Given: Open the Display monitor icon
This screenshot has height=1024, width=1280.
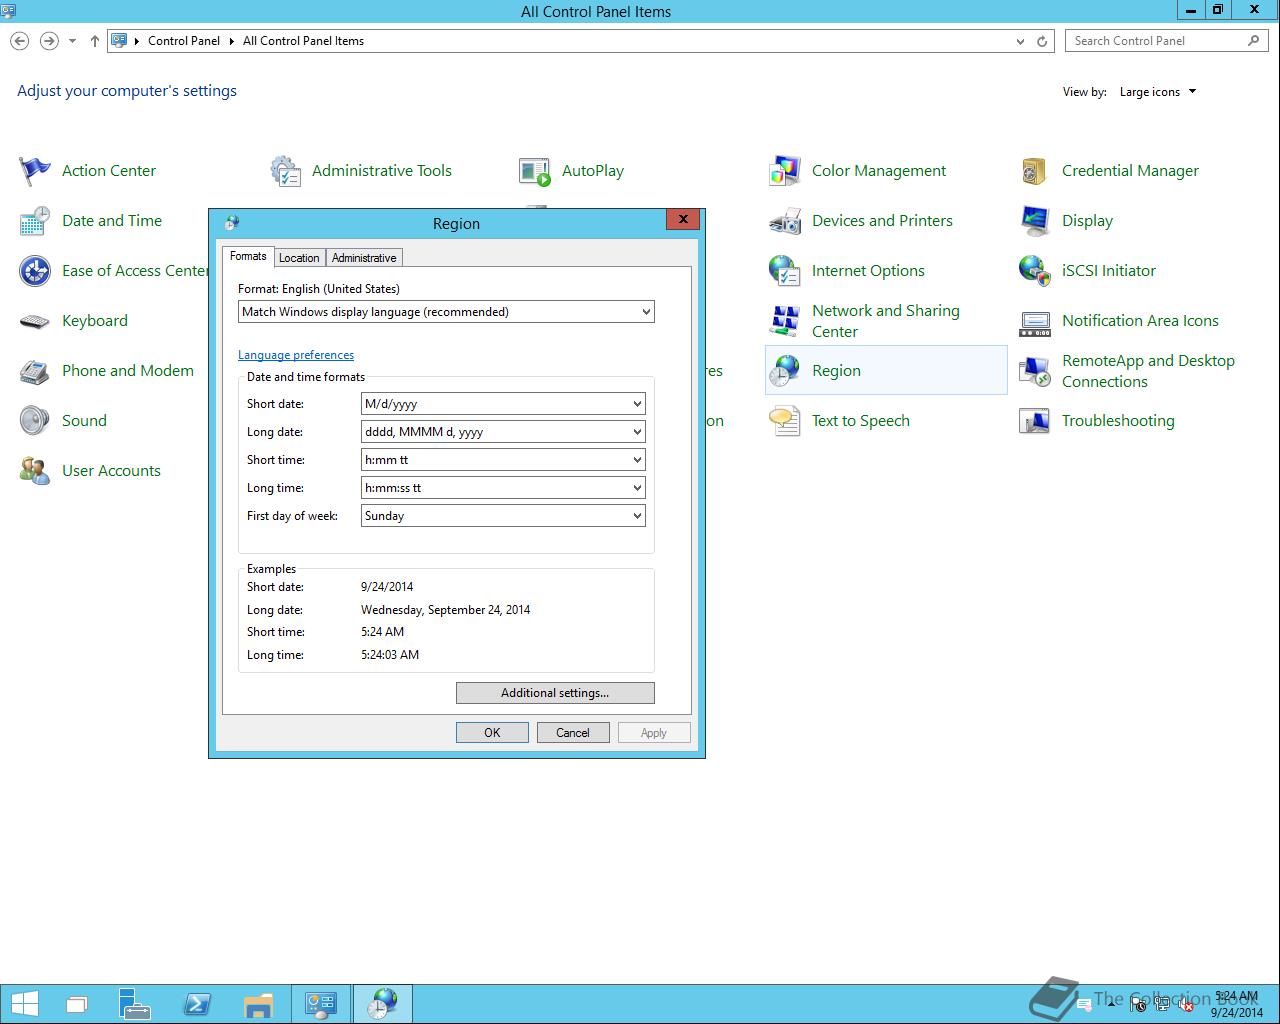Looking at the screenshot, I should coord(1035,221).
